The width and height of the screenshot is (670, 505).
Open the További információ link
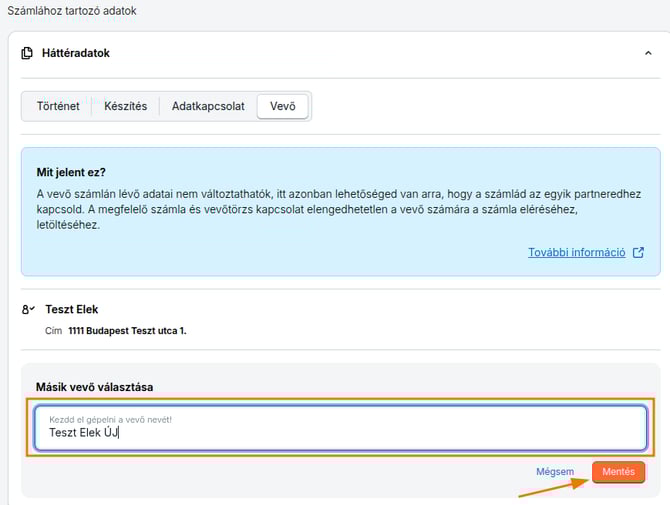click(576, 253)
